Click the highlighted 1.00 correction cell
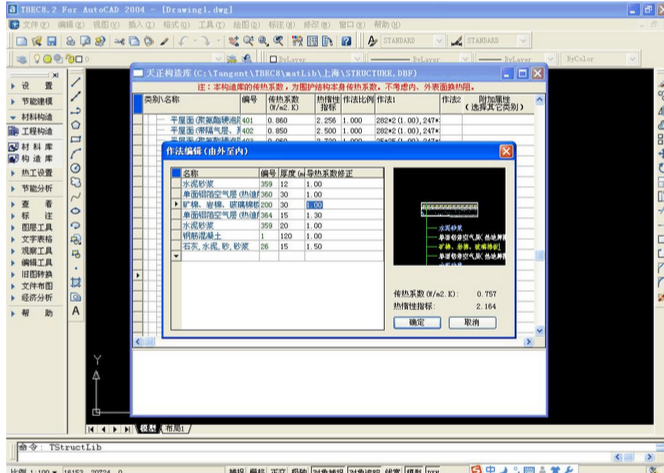664x473 pixels. (x=315, y=205)
